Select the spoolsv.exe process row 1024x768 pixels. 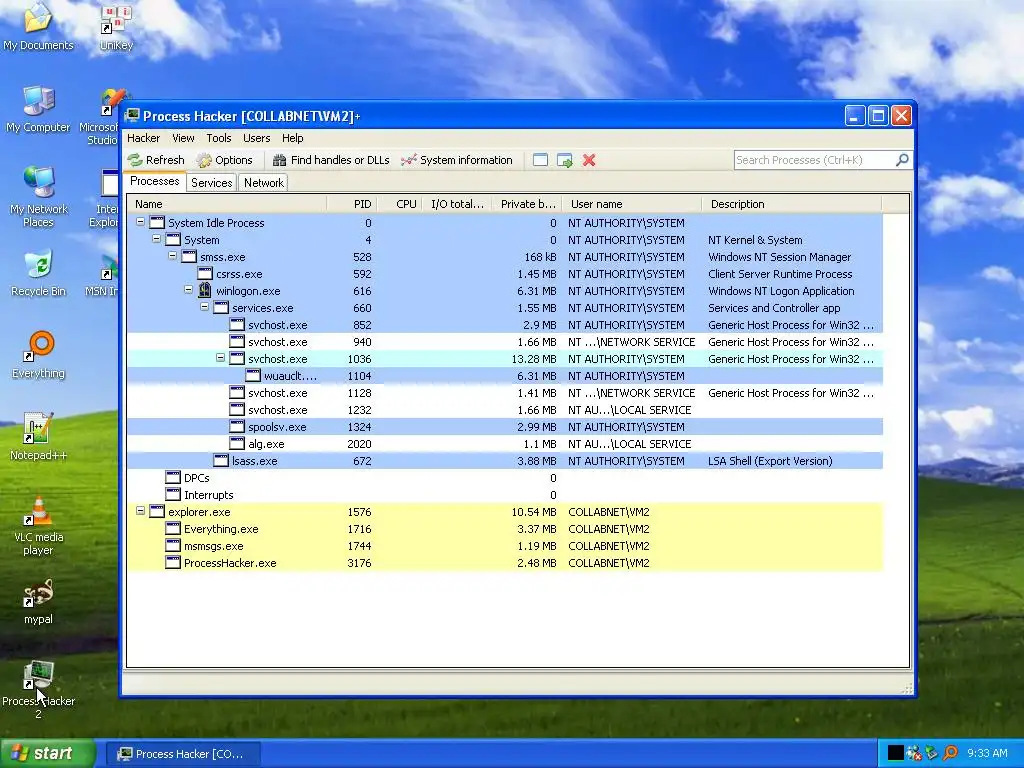505,427
